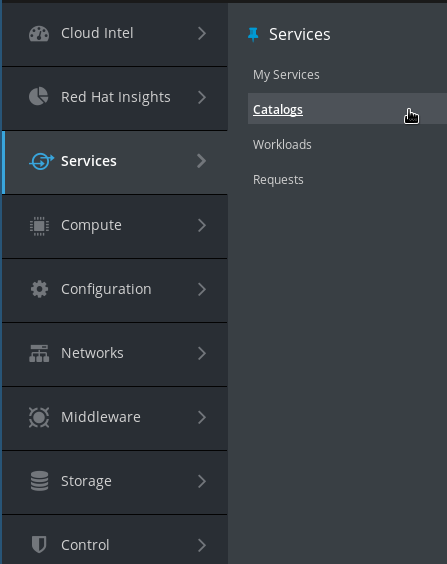Screen dimensions: 447x564
Task: Open the Requests link
Action: pyautogui.click(x=278, y=179)
